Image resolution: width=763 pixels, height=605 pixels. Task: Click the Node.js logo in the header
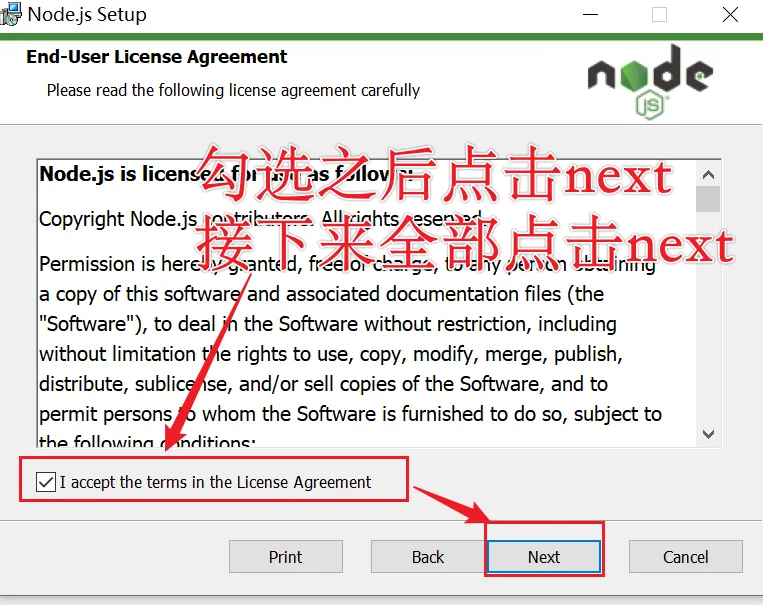(x=651, y=82)
